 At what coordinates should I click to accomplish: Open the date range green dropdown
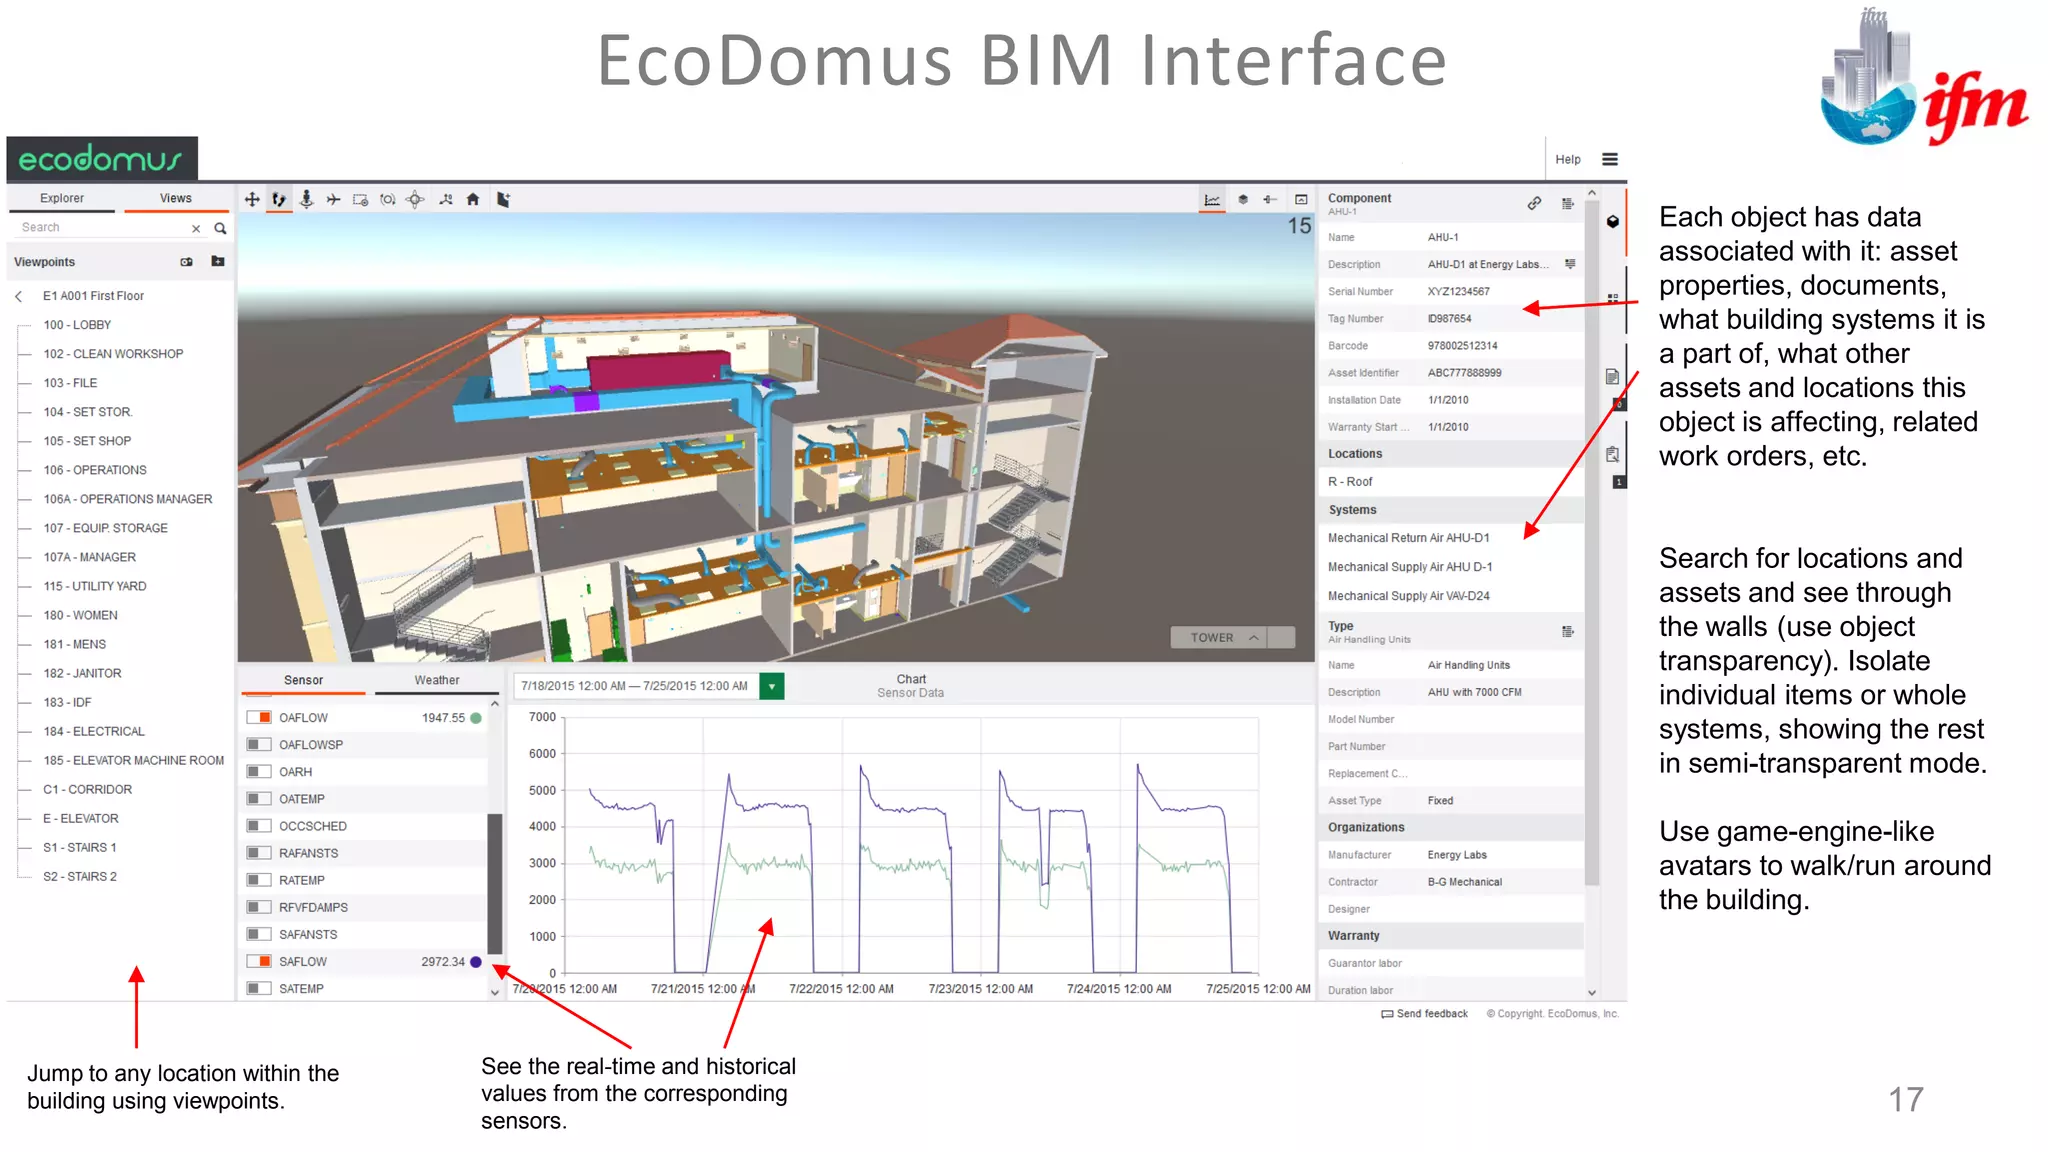click(x=772, y=686)
